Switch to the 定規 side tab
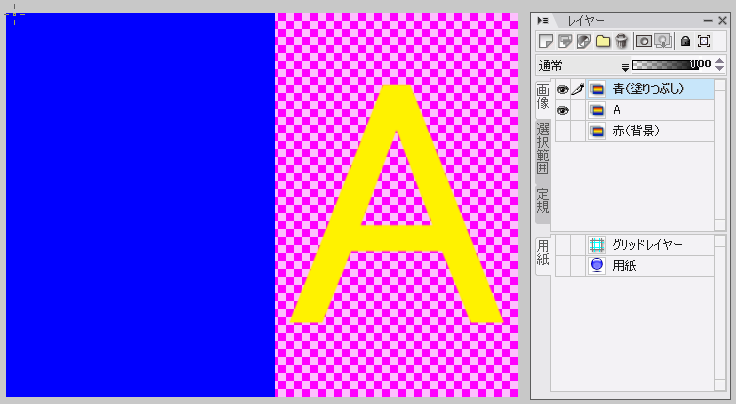 [x=543, y=201]
